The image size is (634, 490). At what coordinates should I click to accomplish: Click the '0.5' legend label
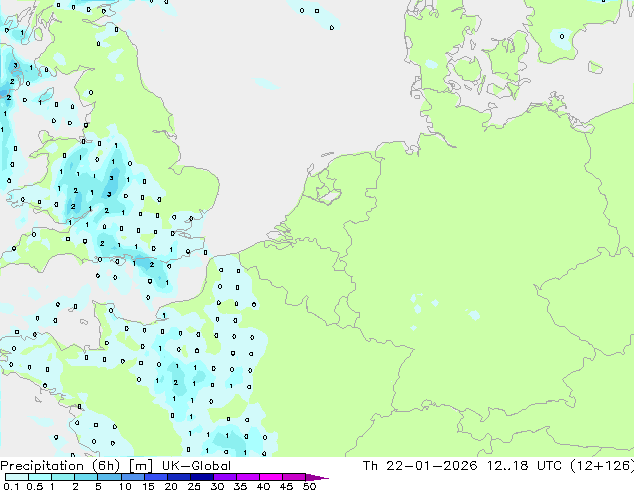click(x=35, y=486)
